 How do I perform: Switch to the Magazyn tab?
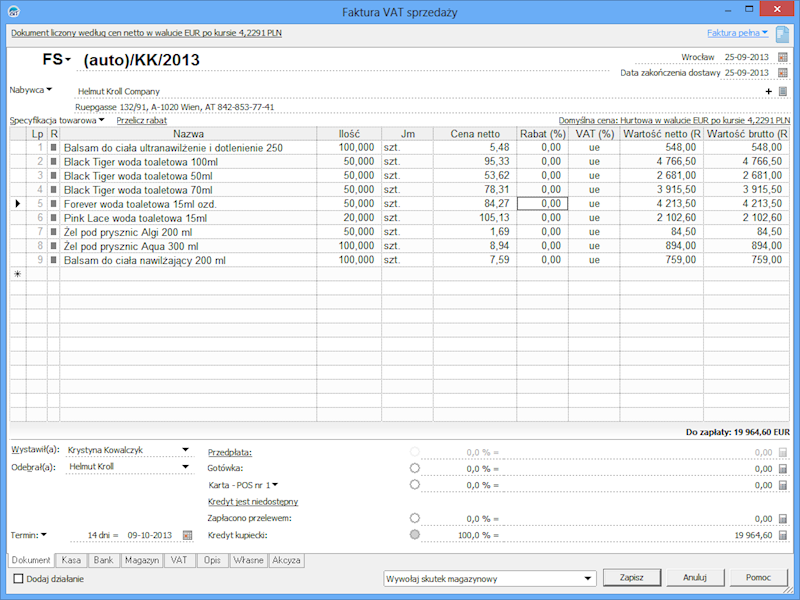coord(142,560)
